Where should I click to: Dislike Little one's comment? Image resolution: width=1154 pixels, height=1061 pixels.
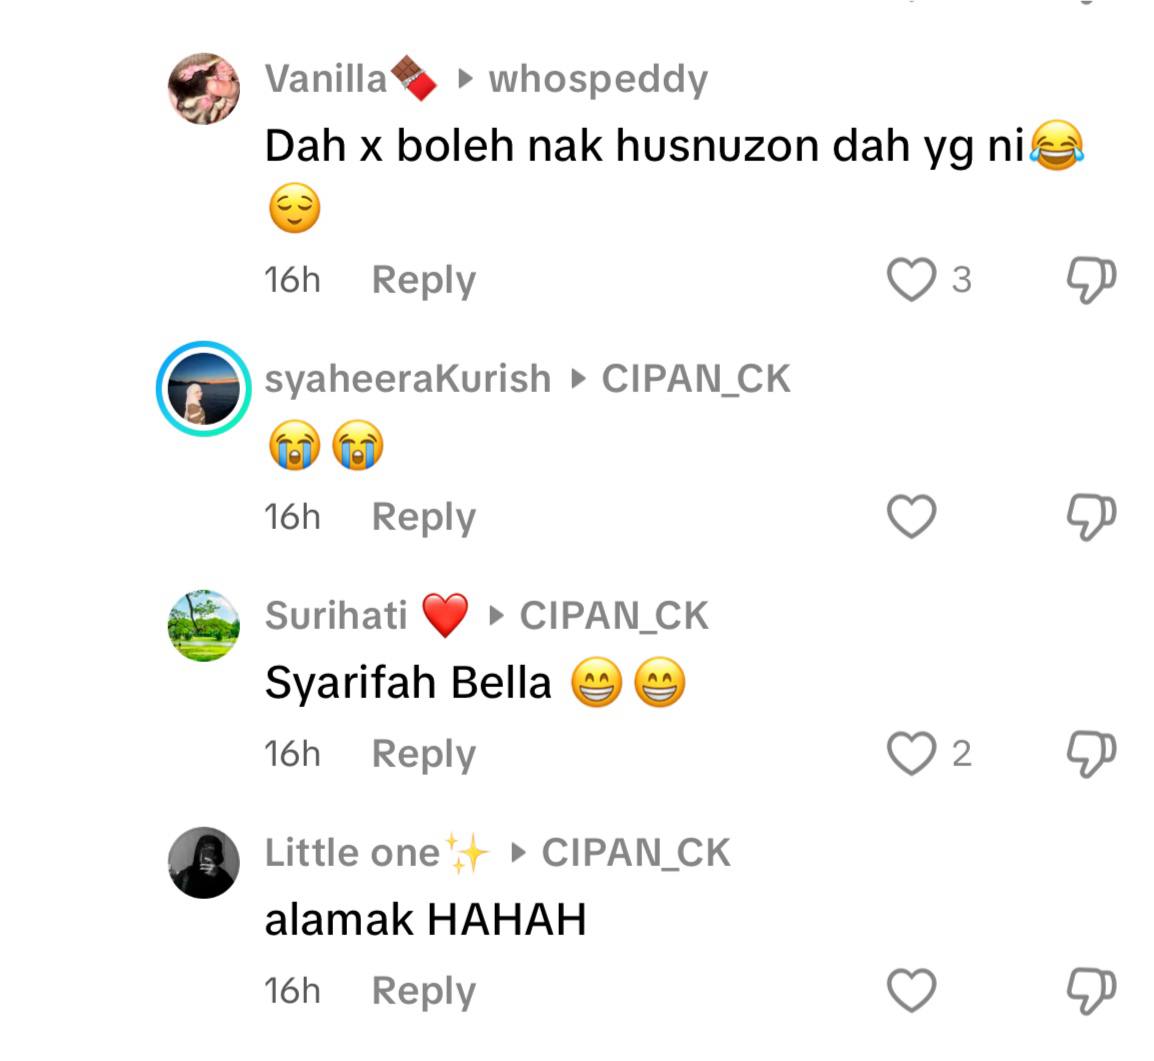(1091, 991)
